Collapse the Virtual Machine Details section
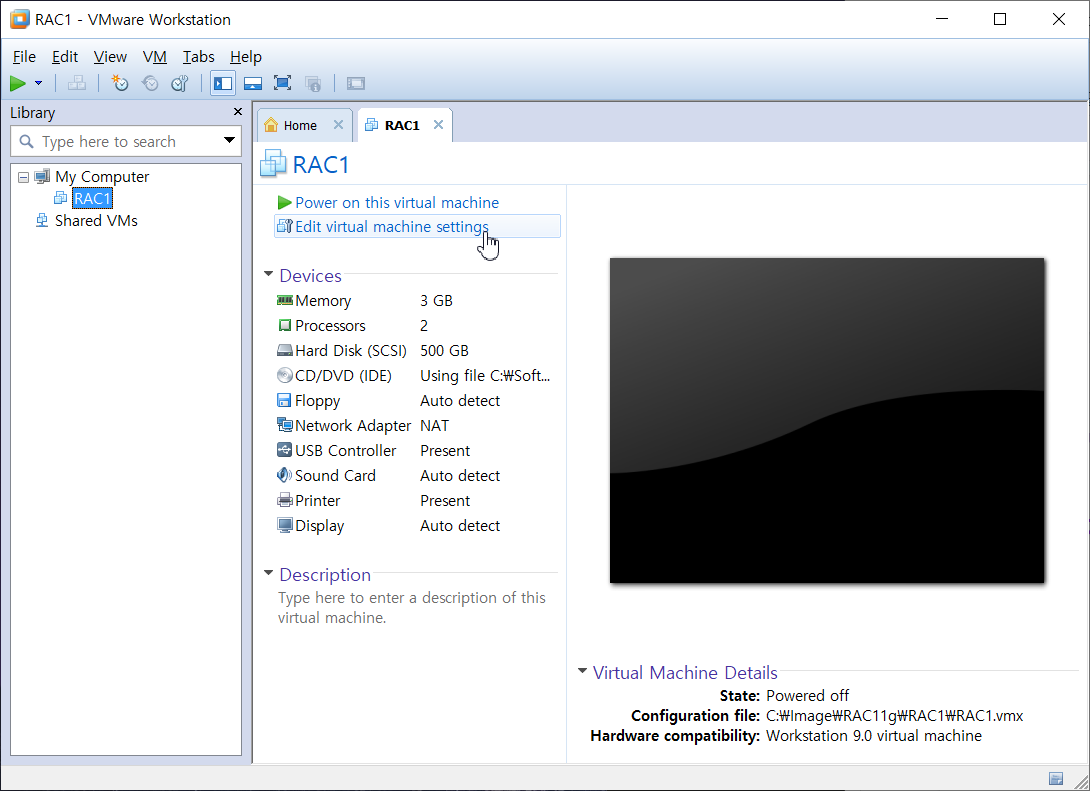This screenshot has height=791, width=1090. pyautogui.click(x=583, y=671)
